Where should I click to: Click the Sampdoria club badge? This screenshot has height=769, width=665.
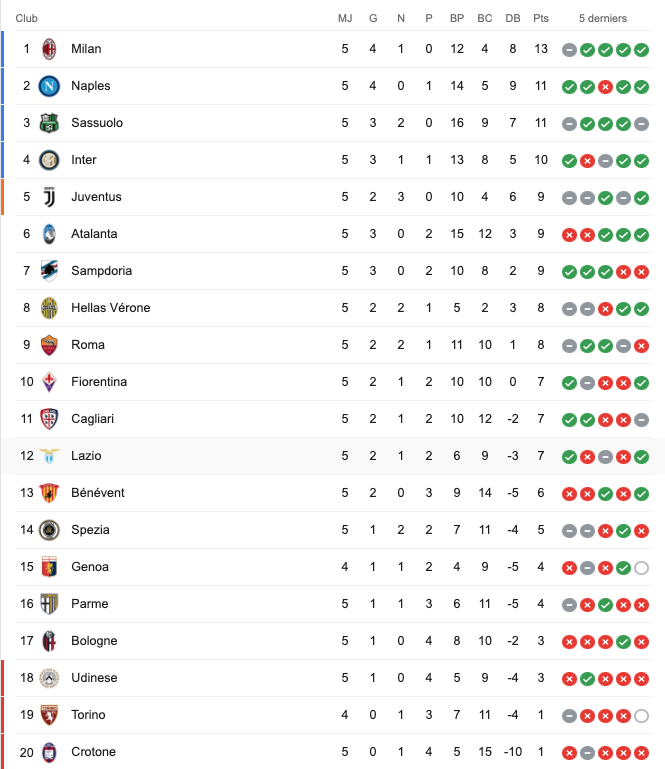pos(49,271)
